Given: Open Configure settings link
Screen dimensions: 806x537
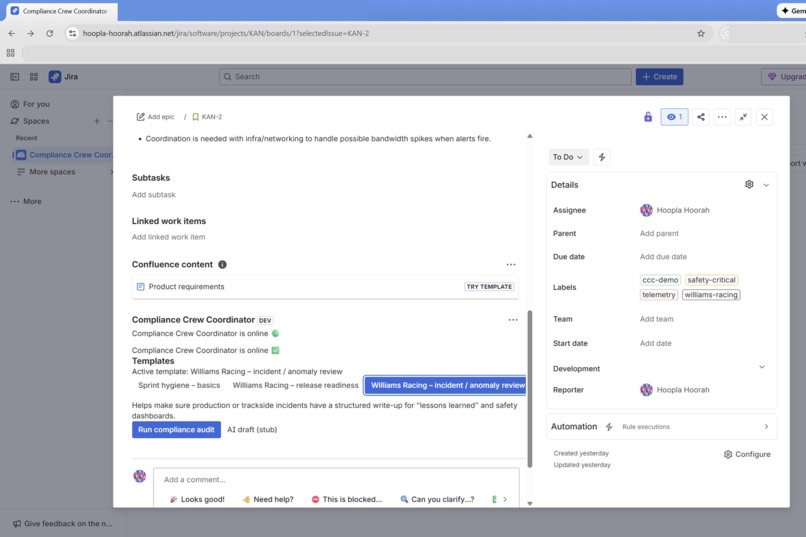Looking at the screenshot, I should [x=747, y=454].
